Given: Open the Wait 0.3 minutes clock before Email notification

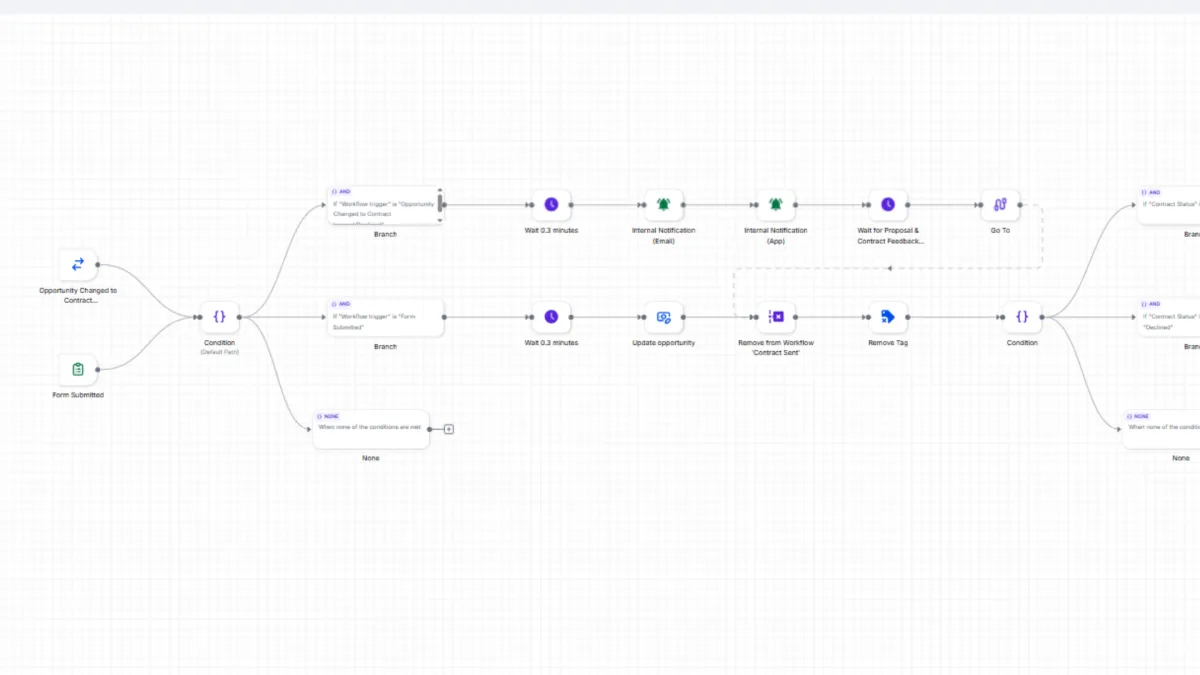Looking at the screenshot, I should point(551,205).
